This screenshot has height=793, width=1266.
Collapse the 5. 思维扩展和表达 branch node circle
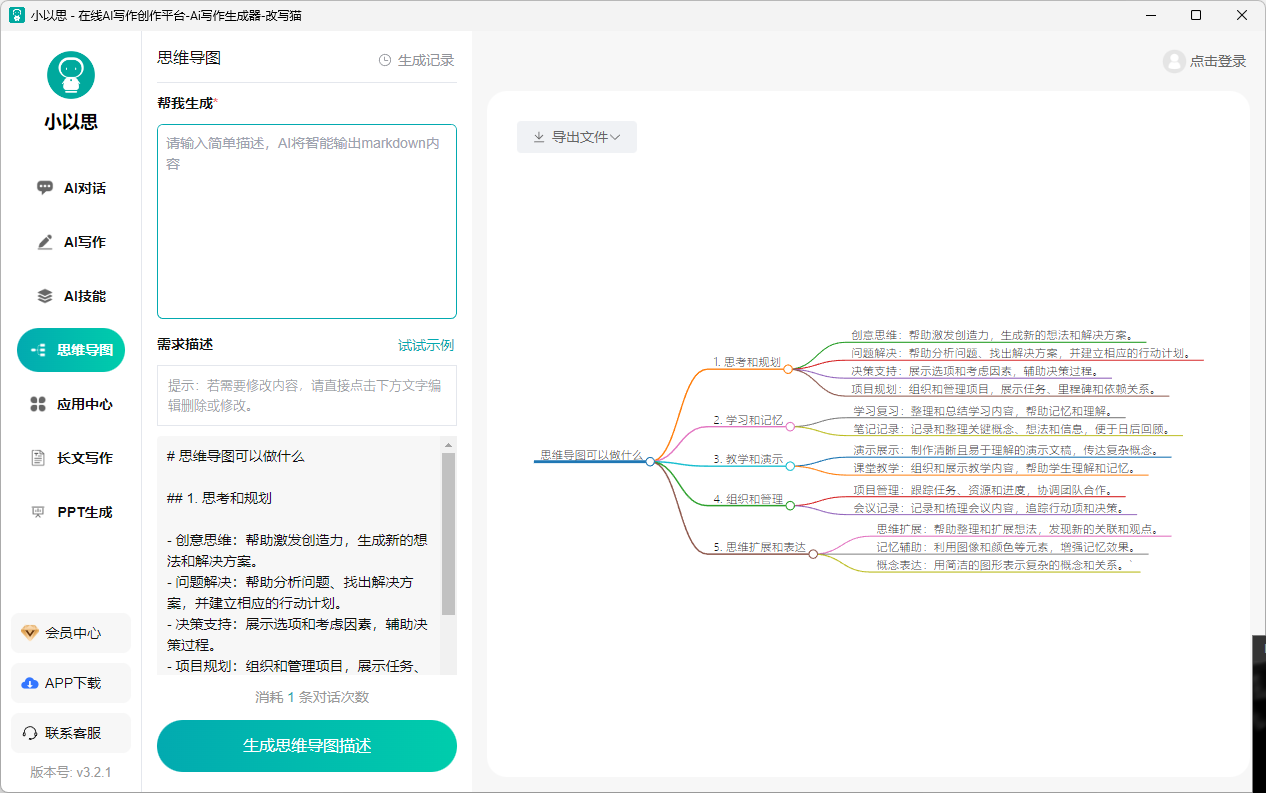[x=813, y=553]
